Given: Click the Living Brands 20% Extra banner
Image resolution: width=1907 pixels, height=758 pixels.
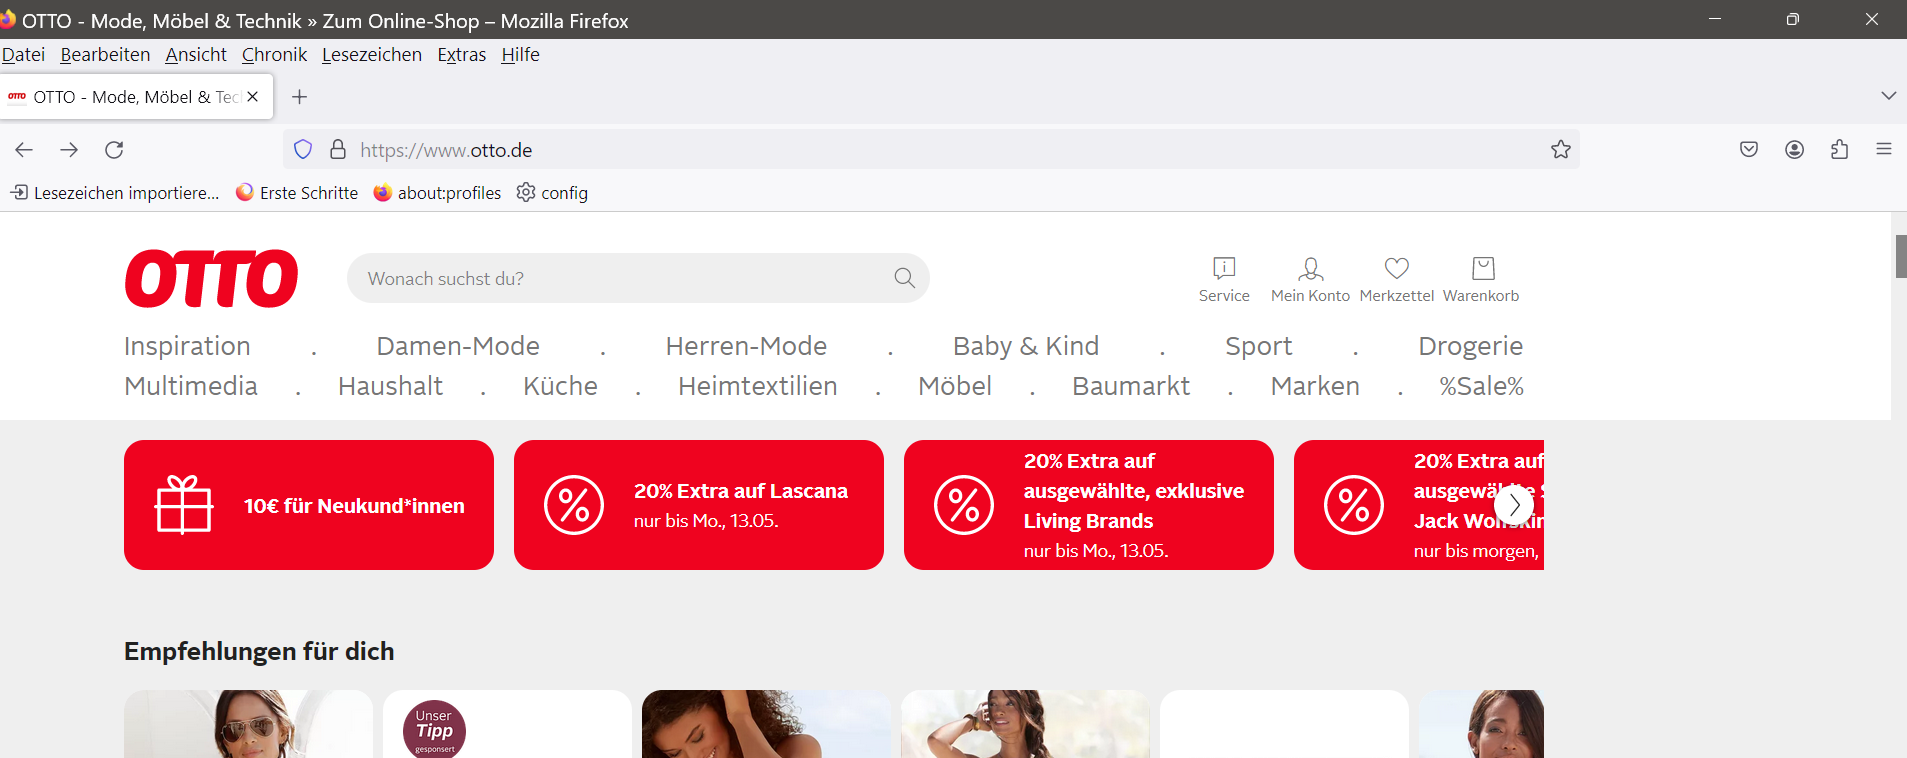Looking at the screenshot, I should tap(1089, 505).
